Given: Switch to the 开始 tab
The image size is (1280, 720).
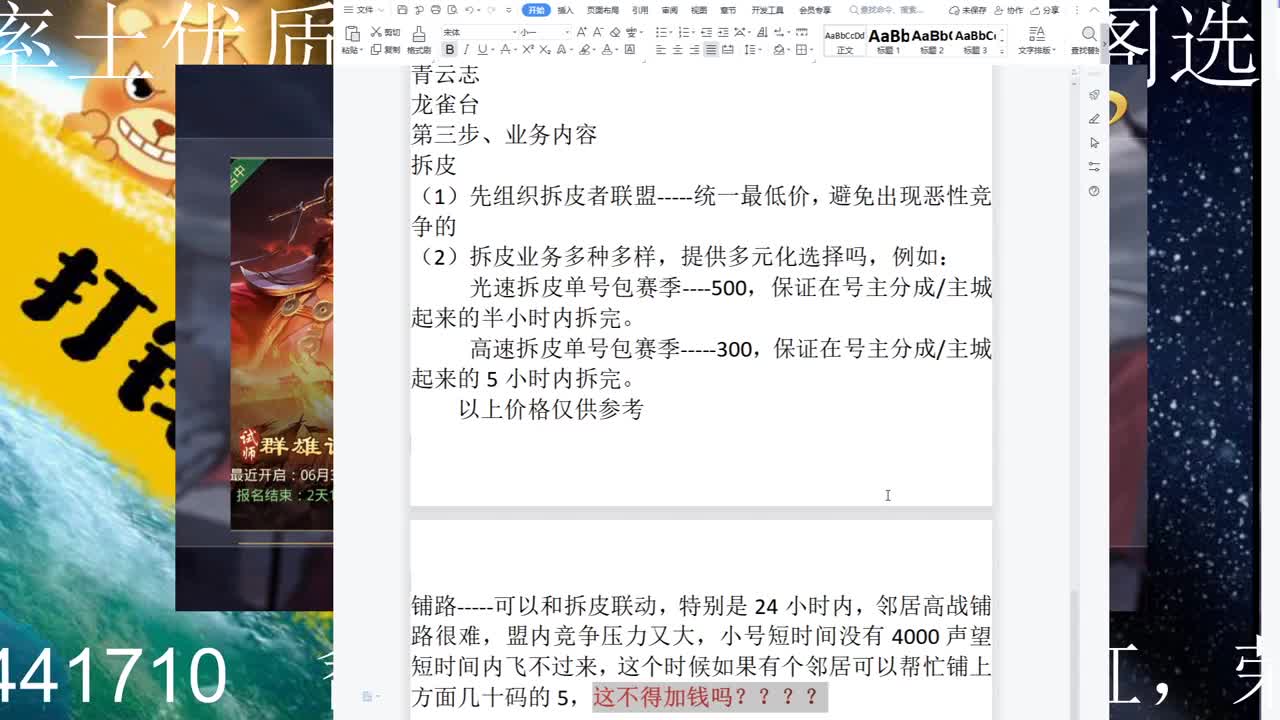Looking at the screenshot, I should [536, 10].
